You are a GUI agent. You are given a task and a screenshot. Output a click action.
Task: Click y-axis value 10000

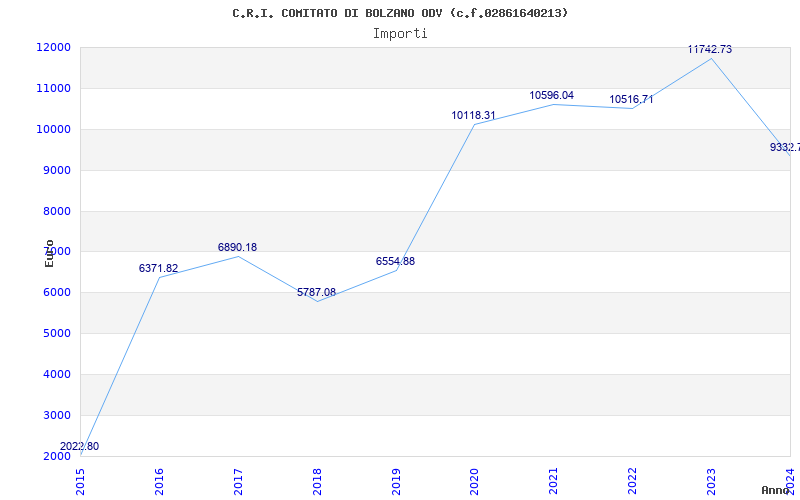coord(53,129)
